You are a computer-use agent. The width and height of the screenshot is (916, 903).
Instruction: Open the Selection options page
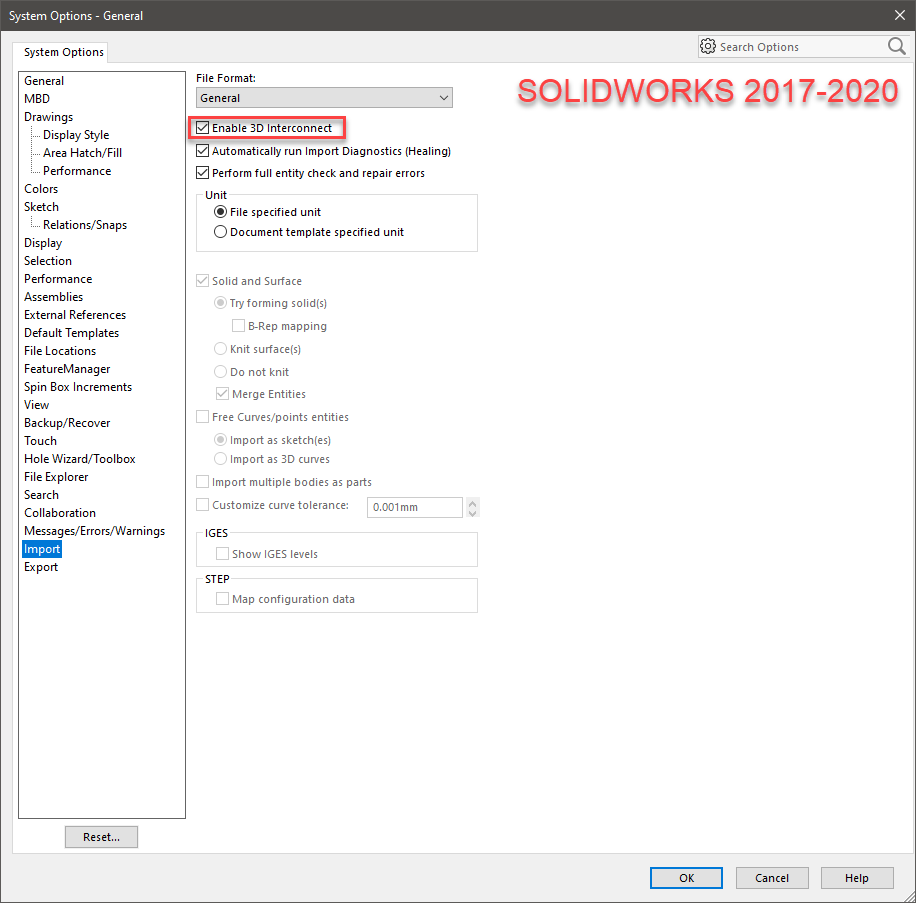pyautogui.click(x=48, y=261)
